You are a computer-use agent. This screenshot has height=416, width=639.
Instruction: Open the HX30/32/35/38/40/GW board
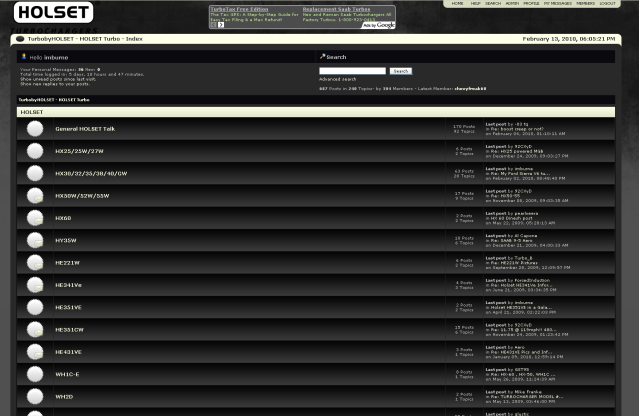[x=91, y=174]
